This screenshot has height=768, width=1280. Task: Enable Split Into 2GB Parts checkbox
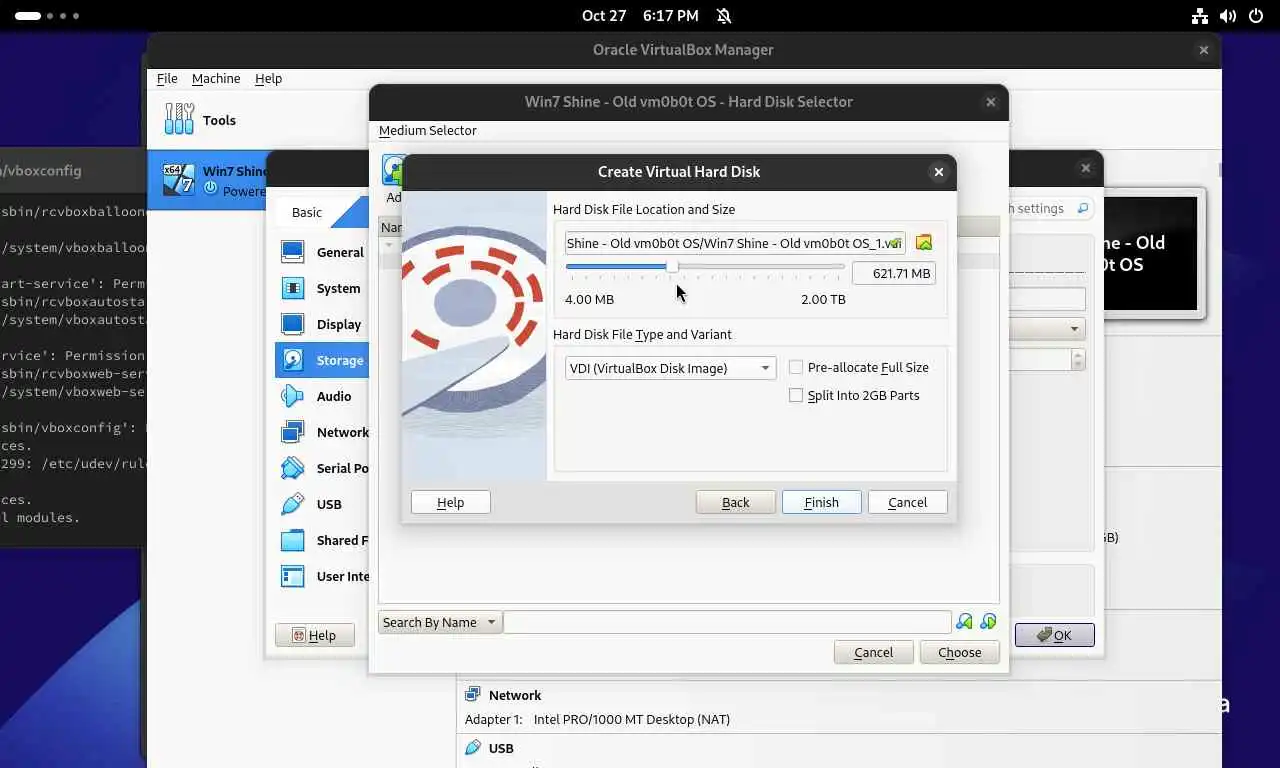(796, 395)
